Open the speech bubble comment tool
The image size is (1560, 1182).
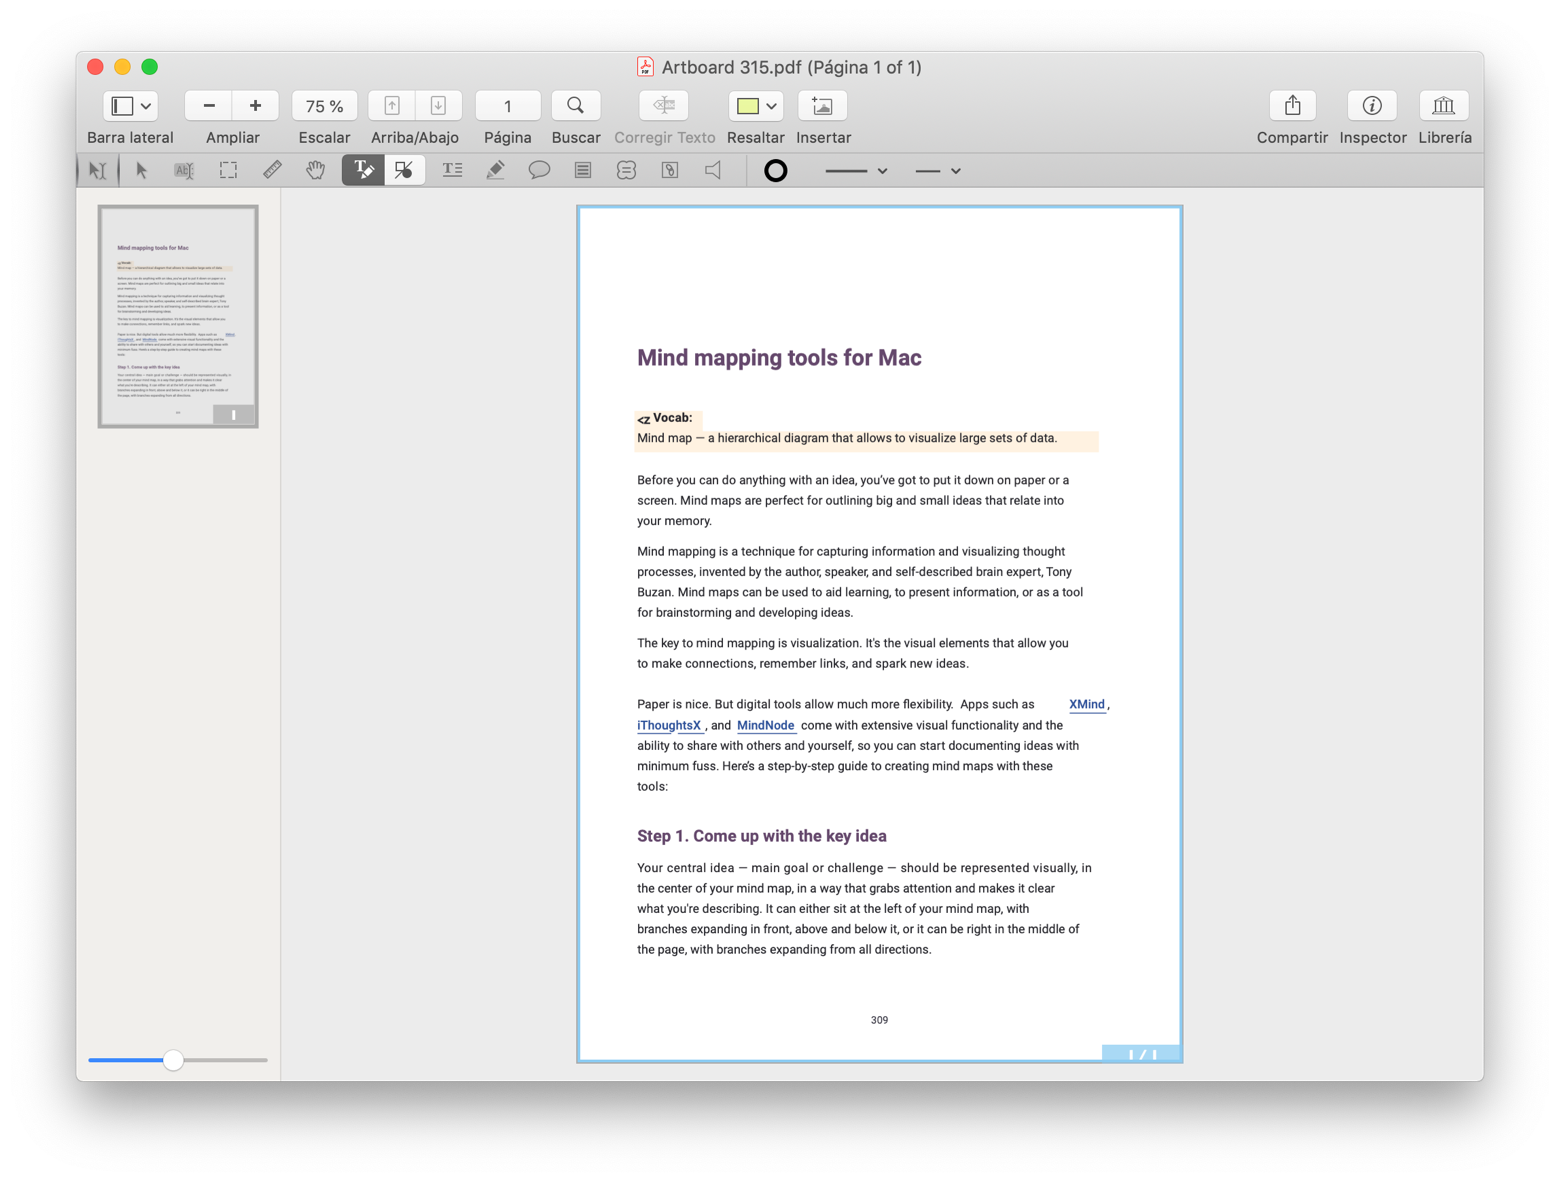(539, 170)
